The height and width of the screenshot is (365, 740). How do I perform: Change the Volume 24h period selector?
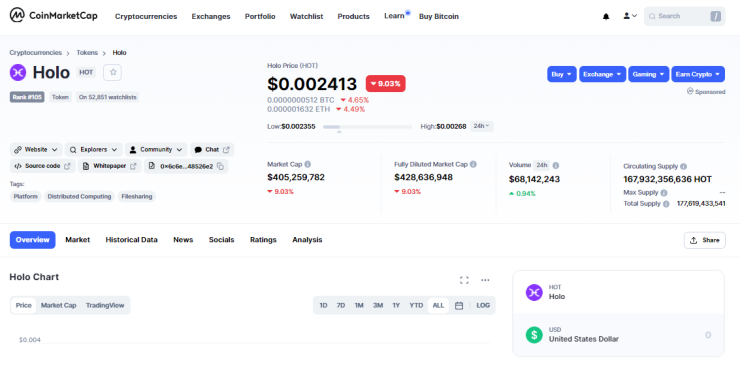tap(541, 165)
